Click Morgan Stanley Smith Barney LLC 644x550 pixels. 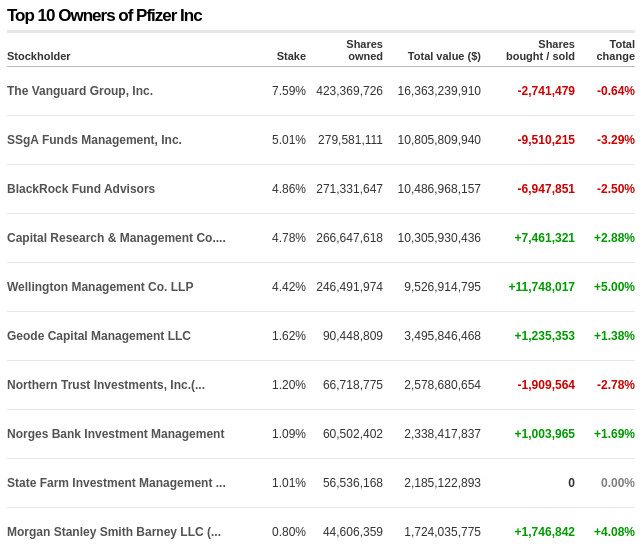tap(114, 532)
